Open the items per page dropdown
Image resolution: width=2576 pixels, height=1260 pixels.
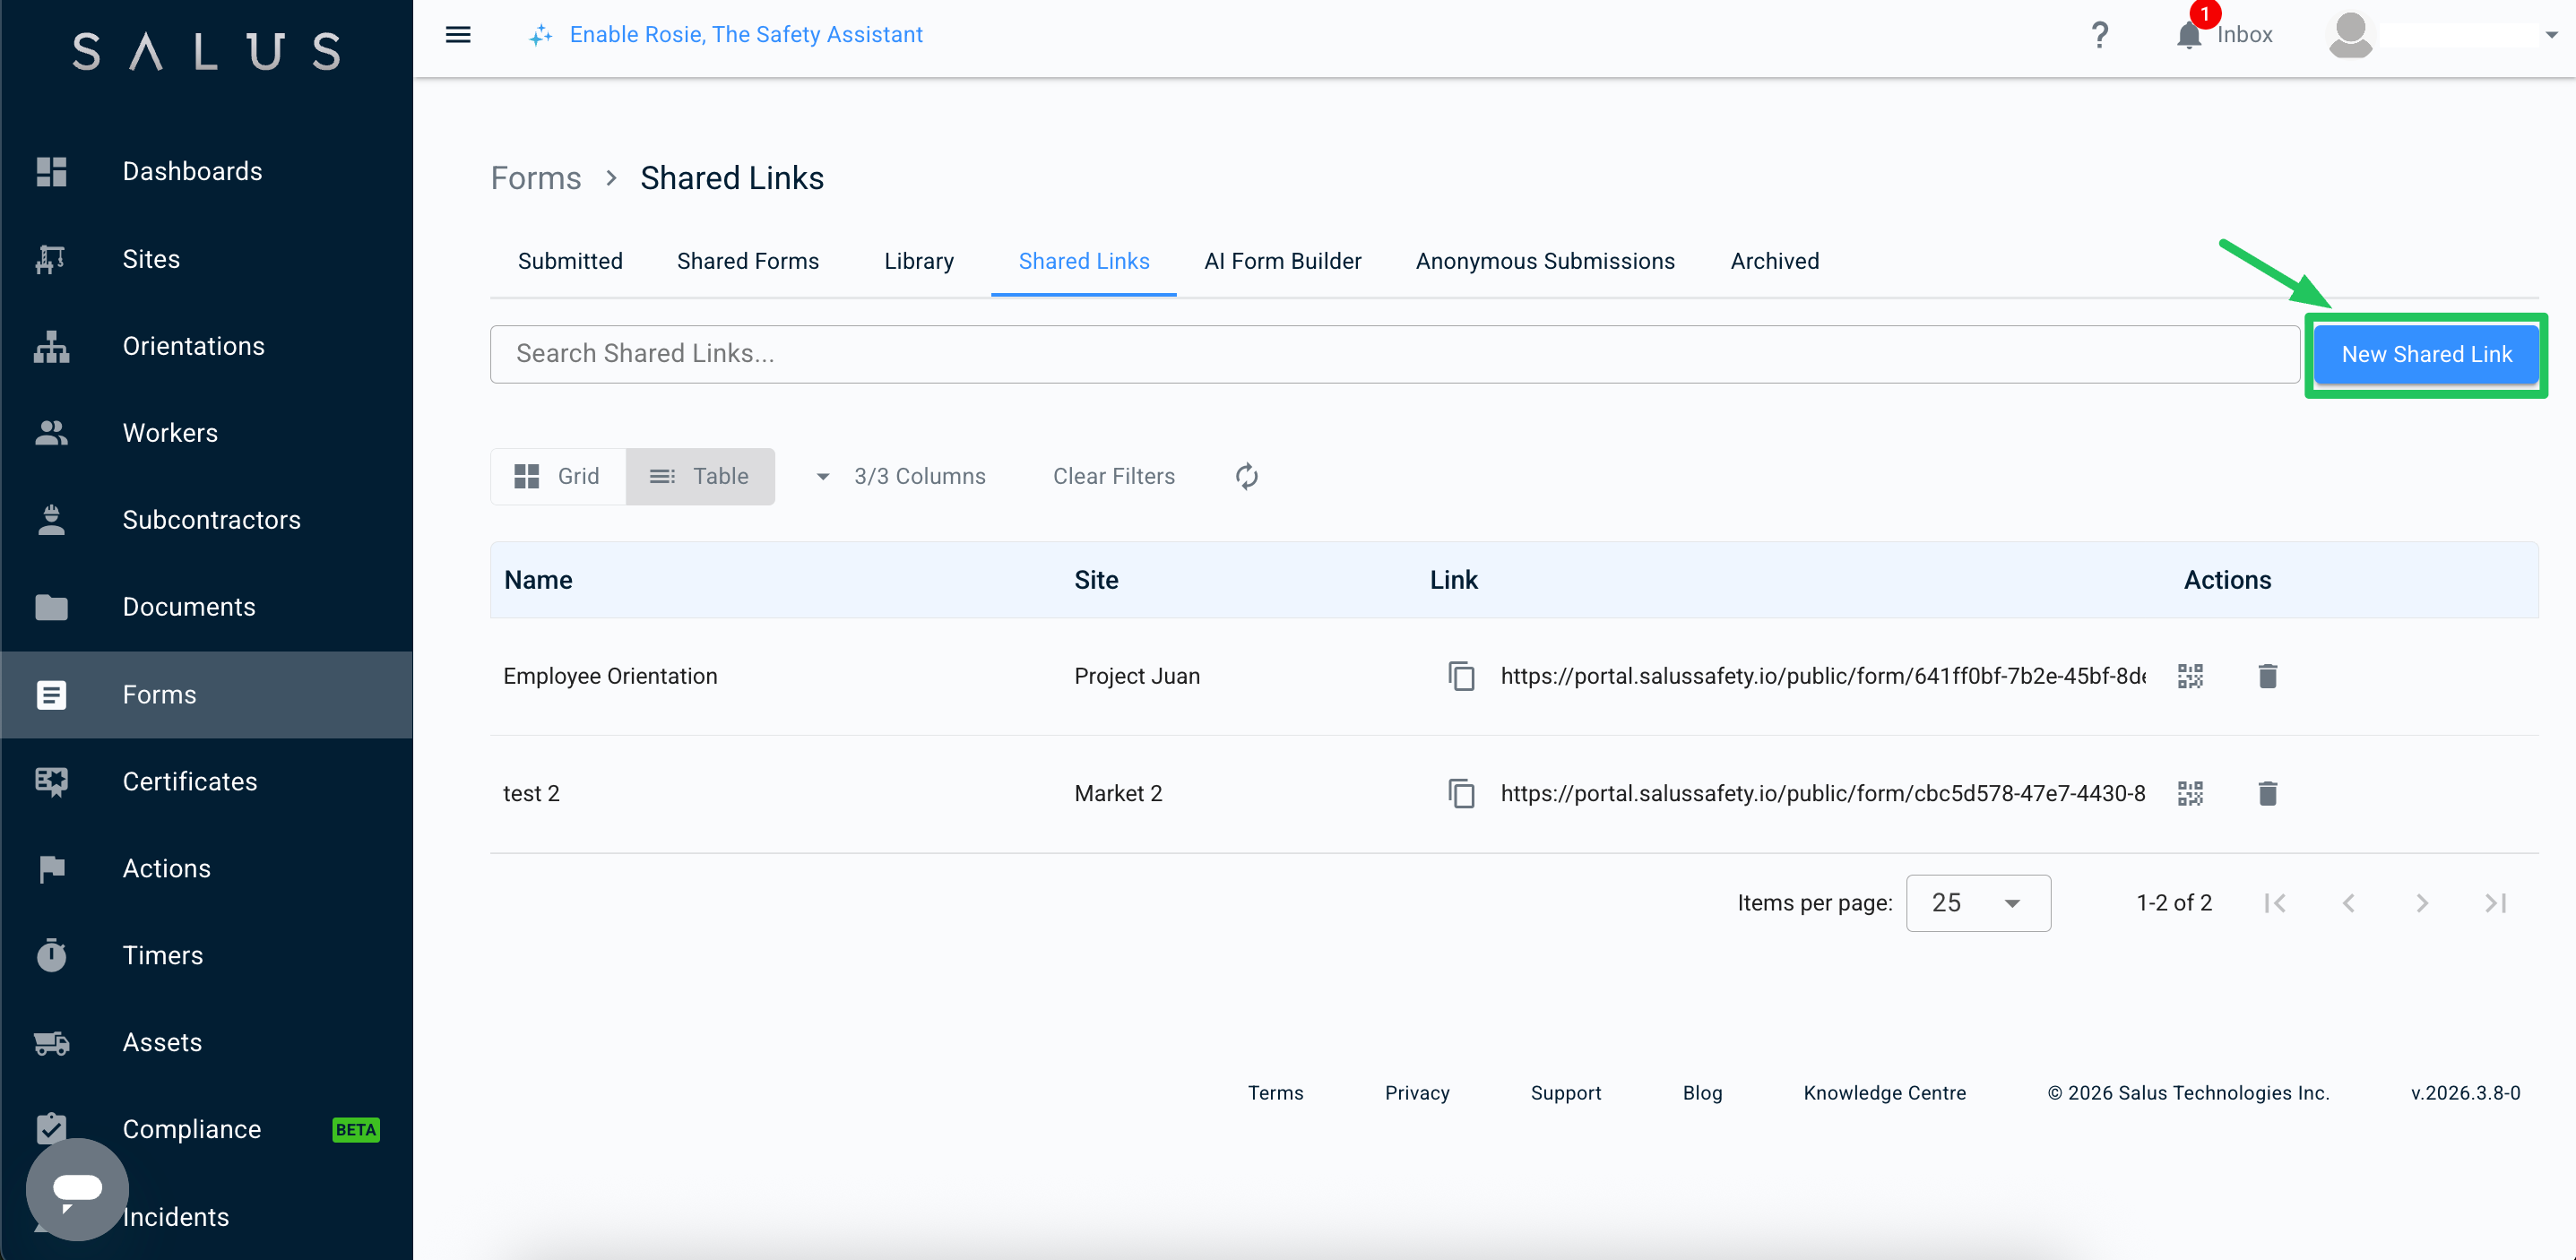1978,903
